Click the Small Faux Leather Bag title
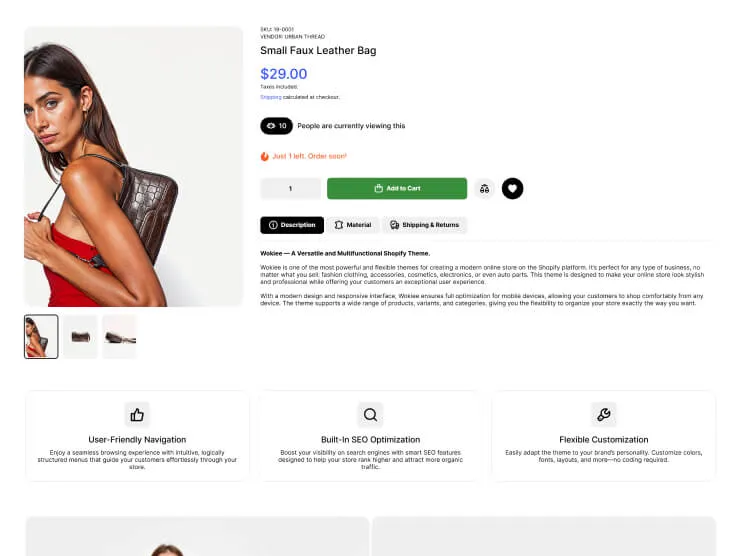The image size is (740, 556). coord(318,51)
